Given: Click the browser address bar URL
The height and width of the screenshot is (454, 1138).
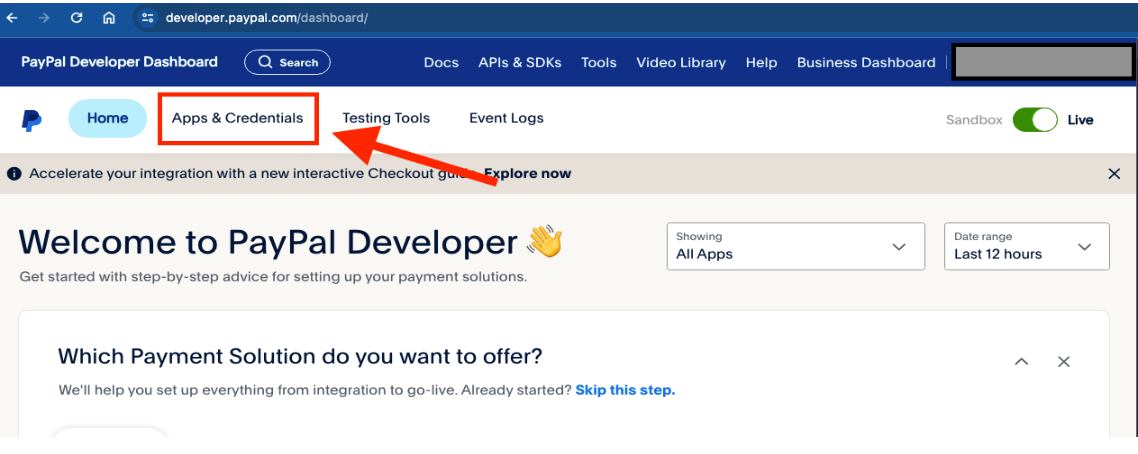Looking at the screenshot, I should click(266, 18).
